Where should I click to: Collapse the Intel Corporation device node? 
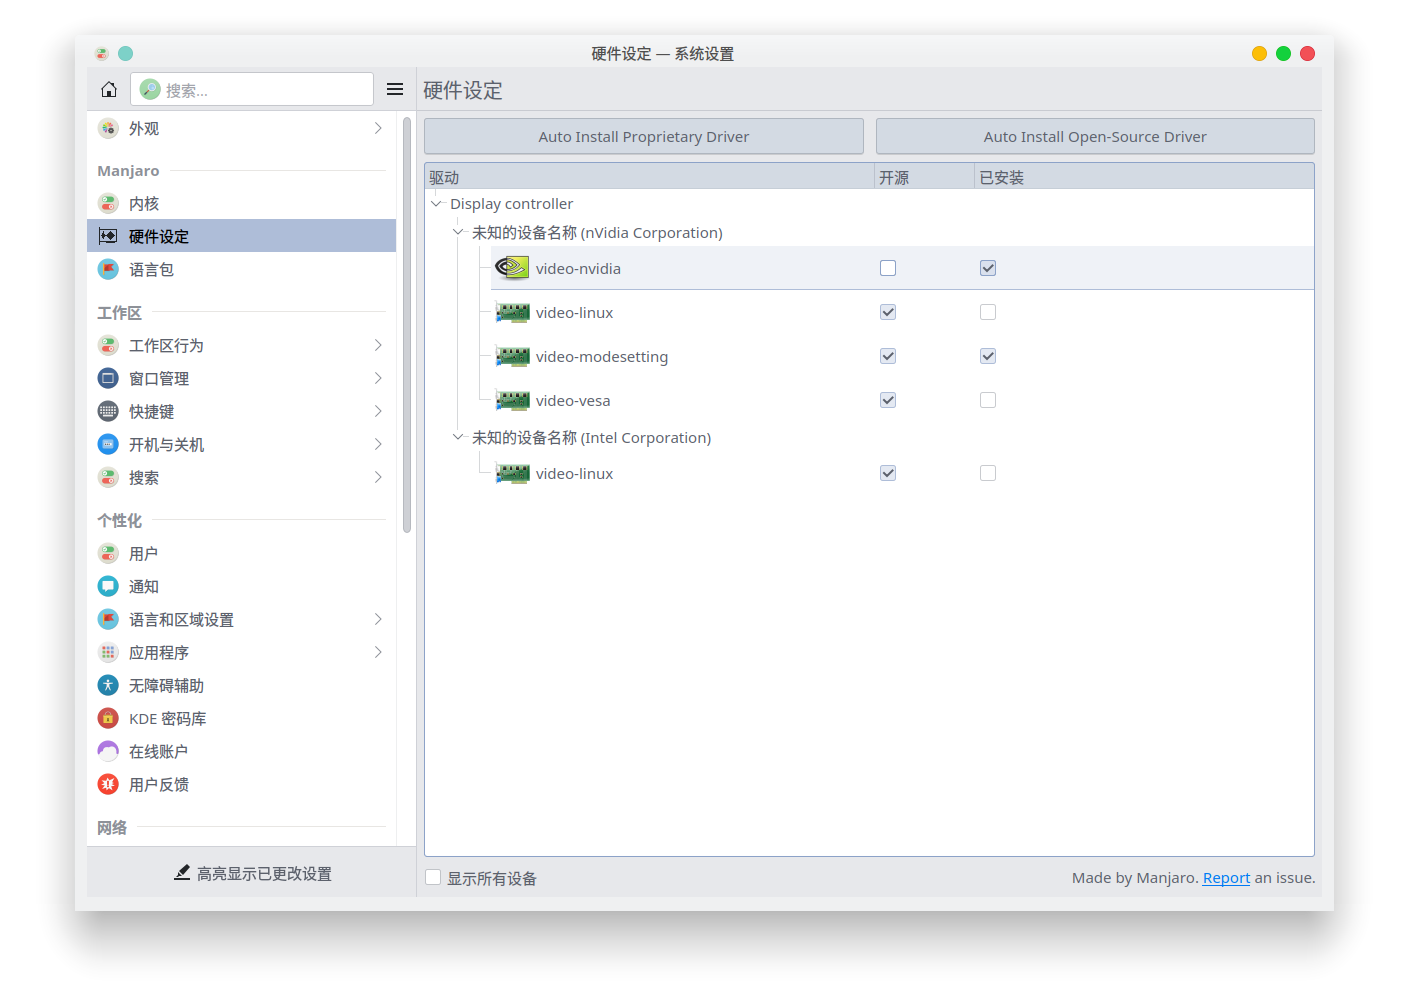click(x=458, y=438)
